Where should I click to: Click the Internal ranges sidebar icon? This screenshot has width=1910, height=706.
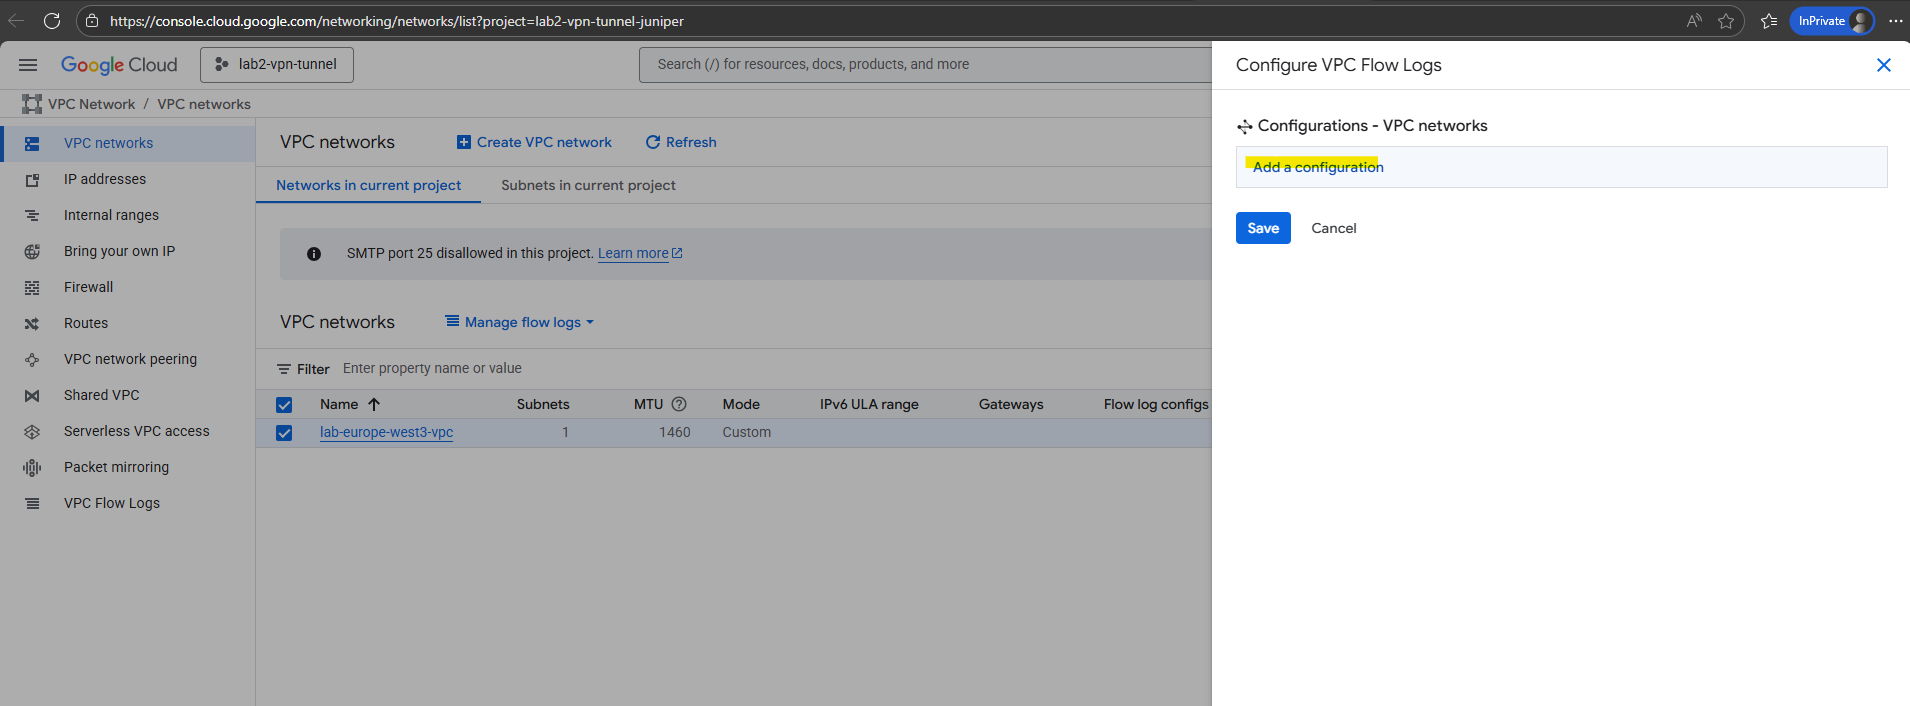pyautogui.click(x=32, y=215)
